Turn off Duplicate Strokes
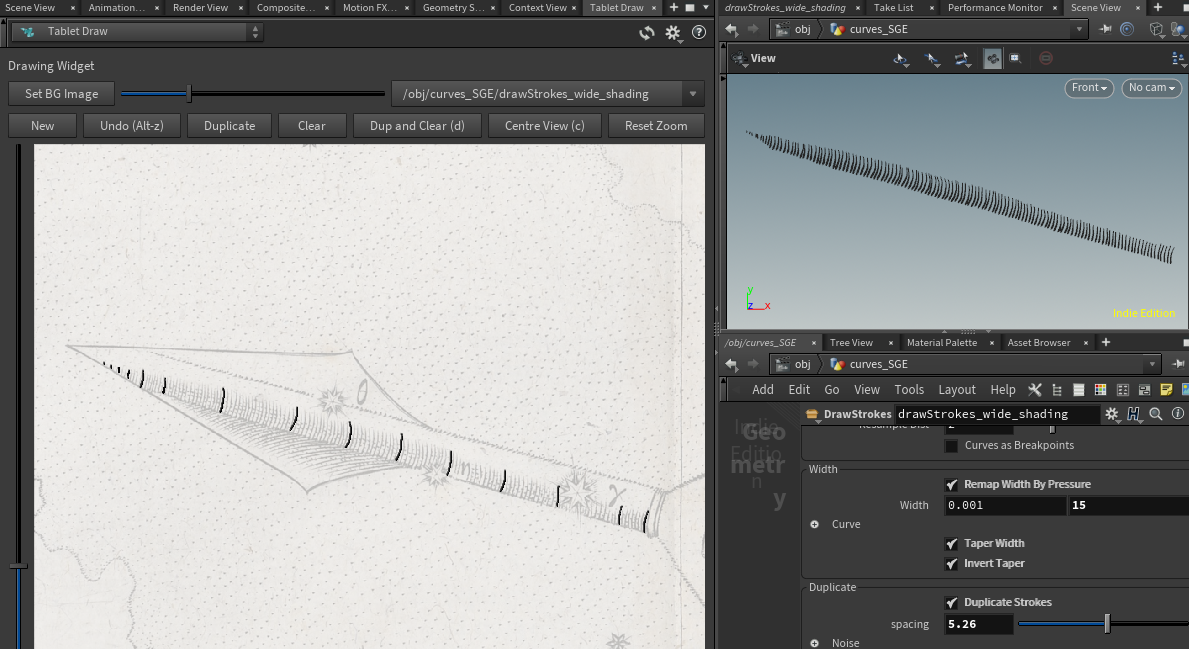 point(951,602)
